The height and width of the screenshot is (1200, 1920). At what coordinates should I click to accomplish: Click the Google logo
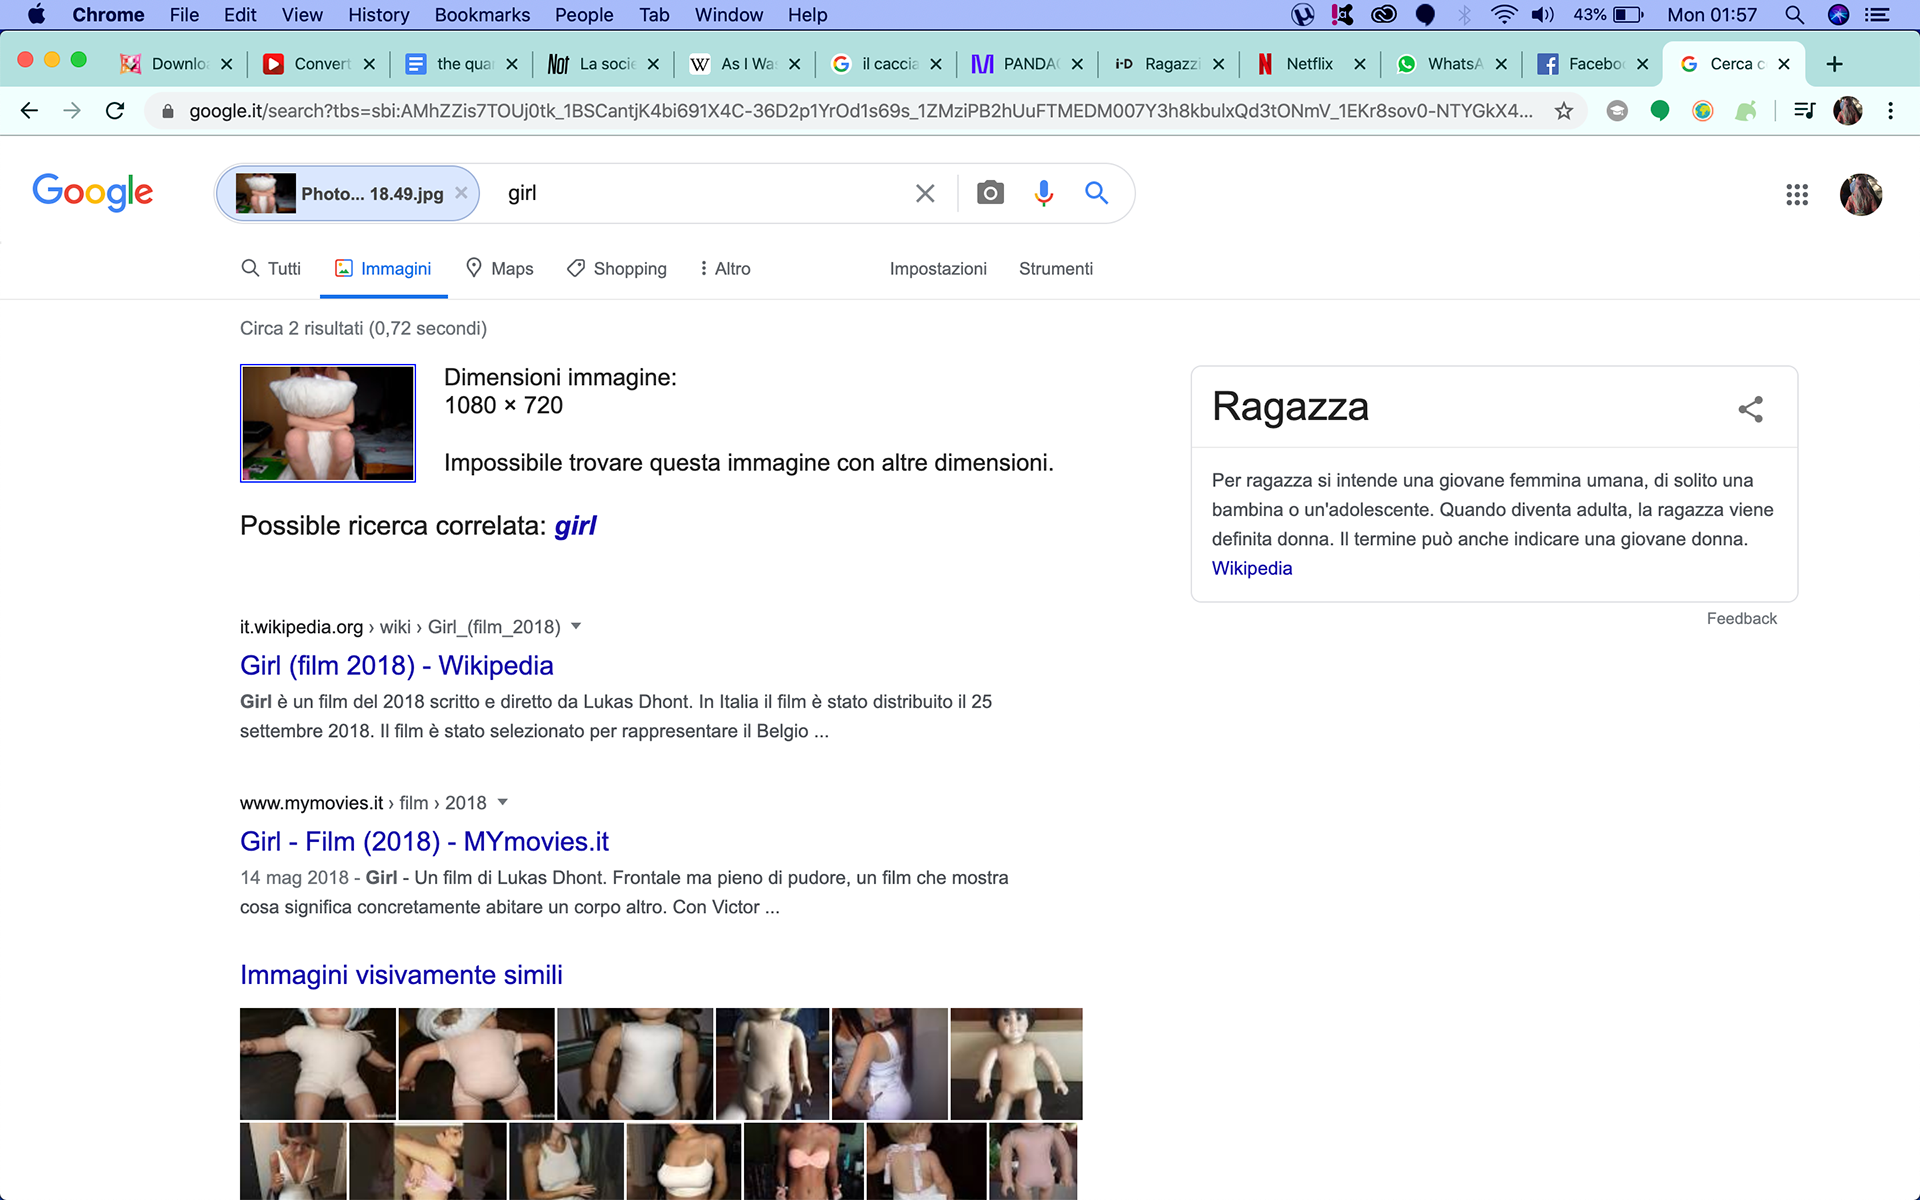pos(93,192)
